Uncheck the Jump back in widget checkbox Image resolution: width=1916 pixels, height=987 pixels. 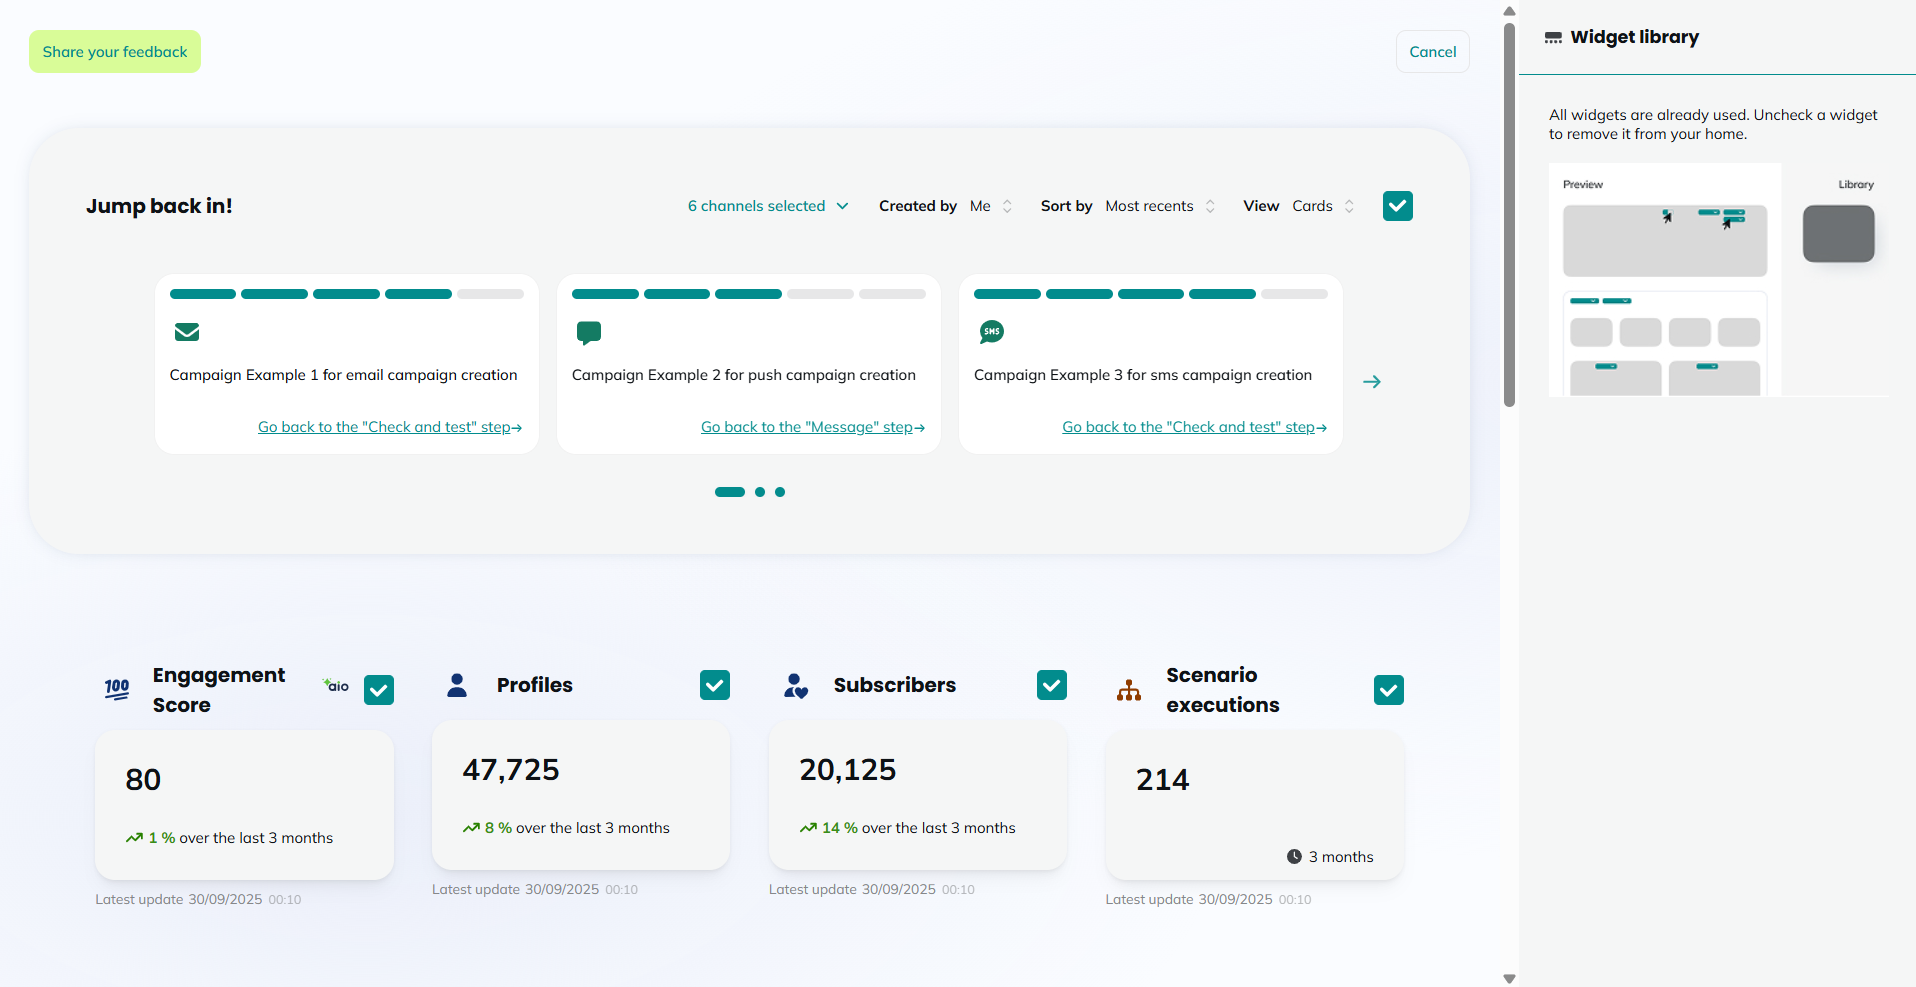[1398, 206]
